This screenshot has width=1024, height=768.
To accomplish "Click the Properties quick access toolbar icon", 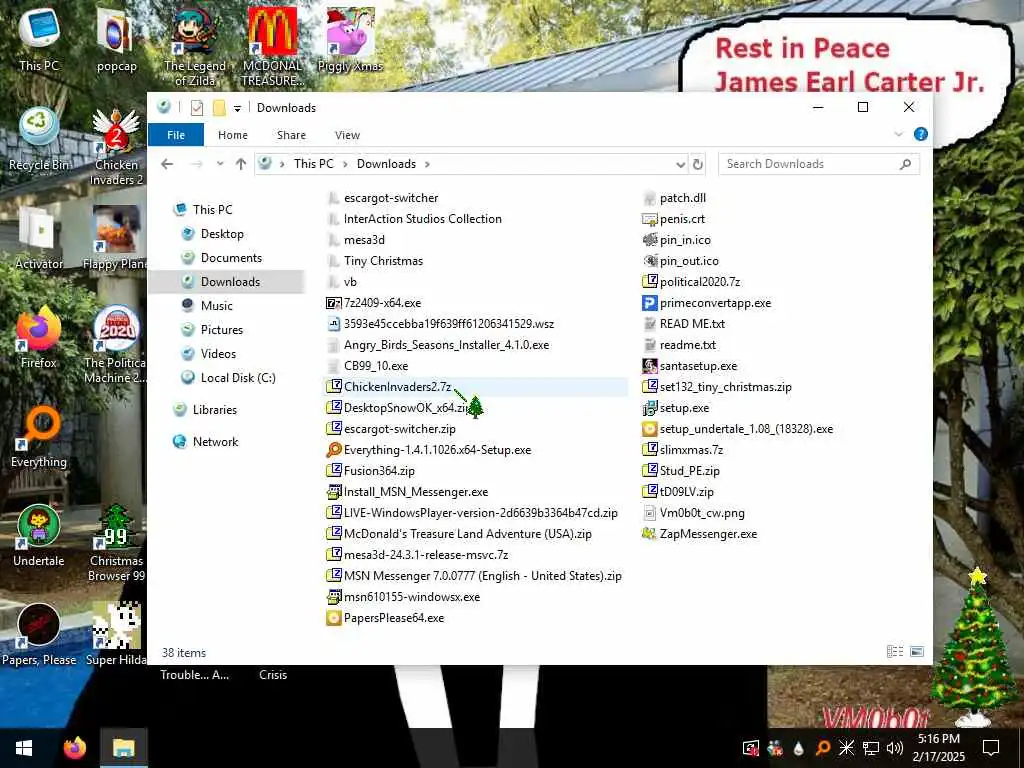I will coord(197,108).
